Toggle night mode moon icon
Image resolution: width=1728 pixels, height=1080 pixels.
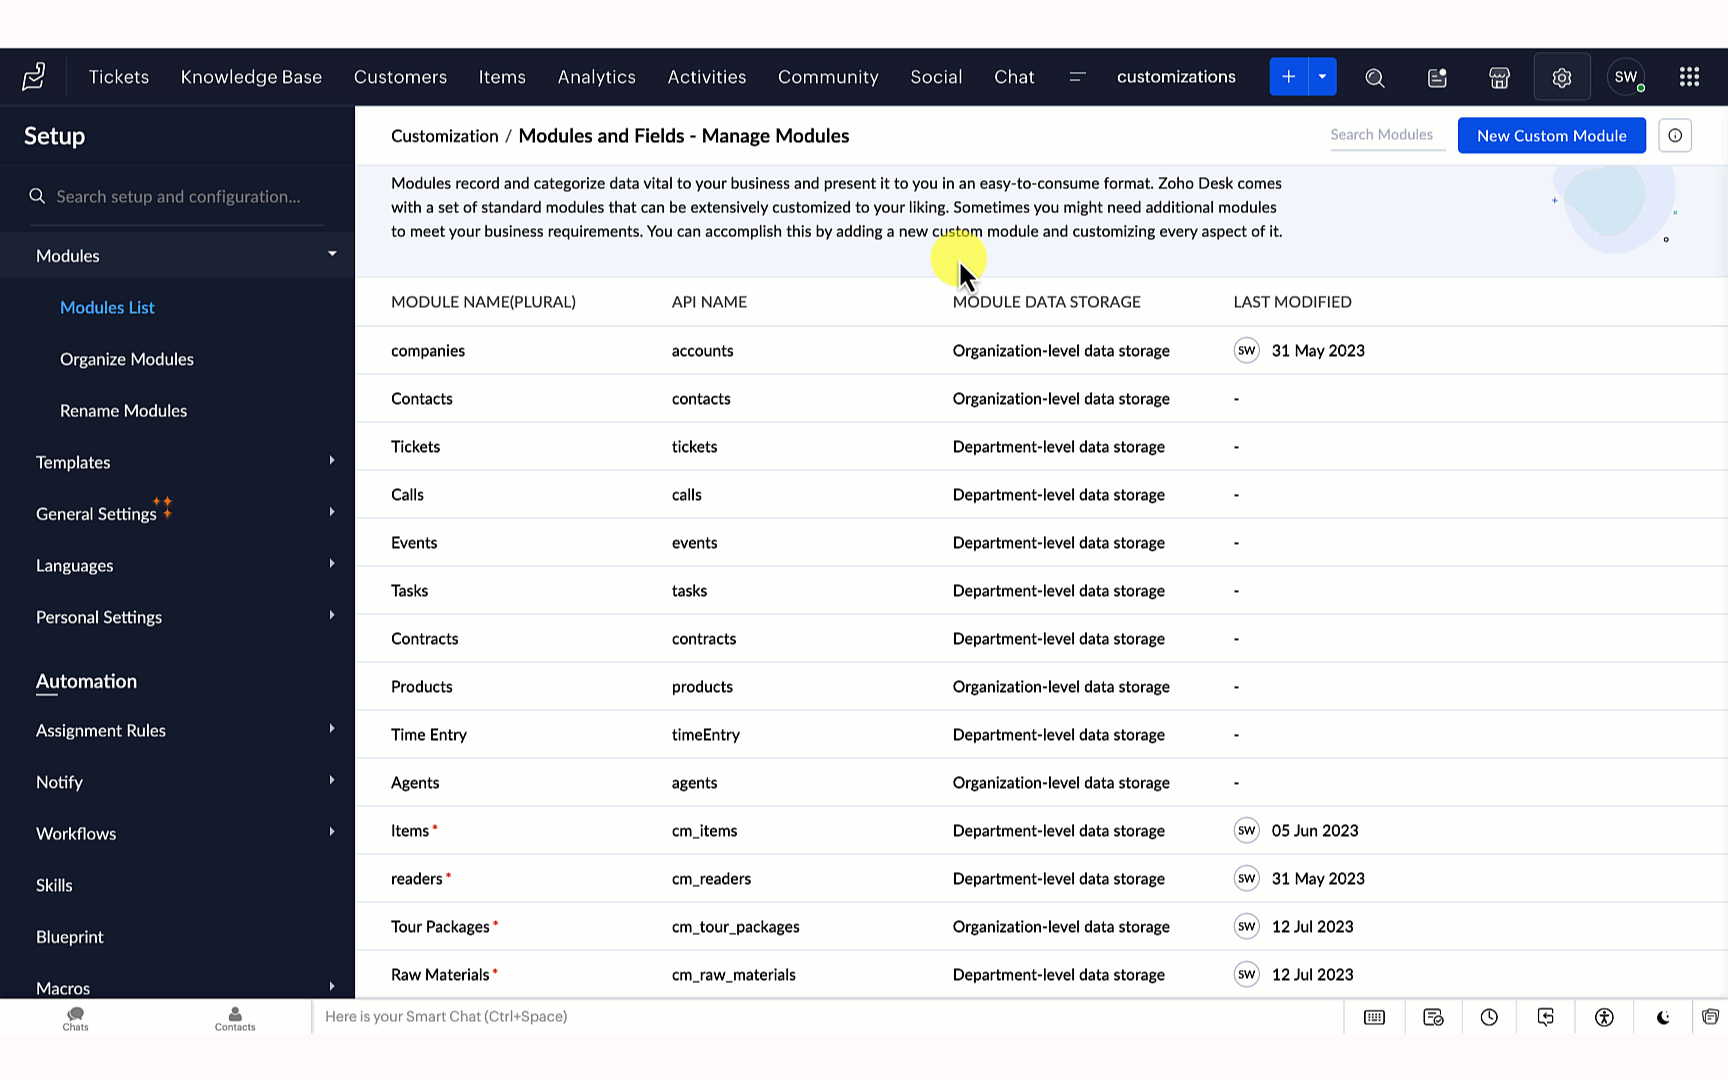tap(1663, 1017)
